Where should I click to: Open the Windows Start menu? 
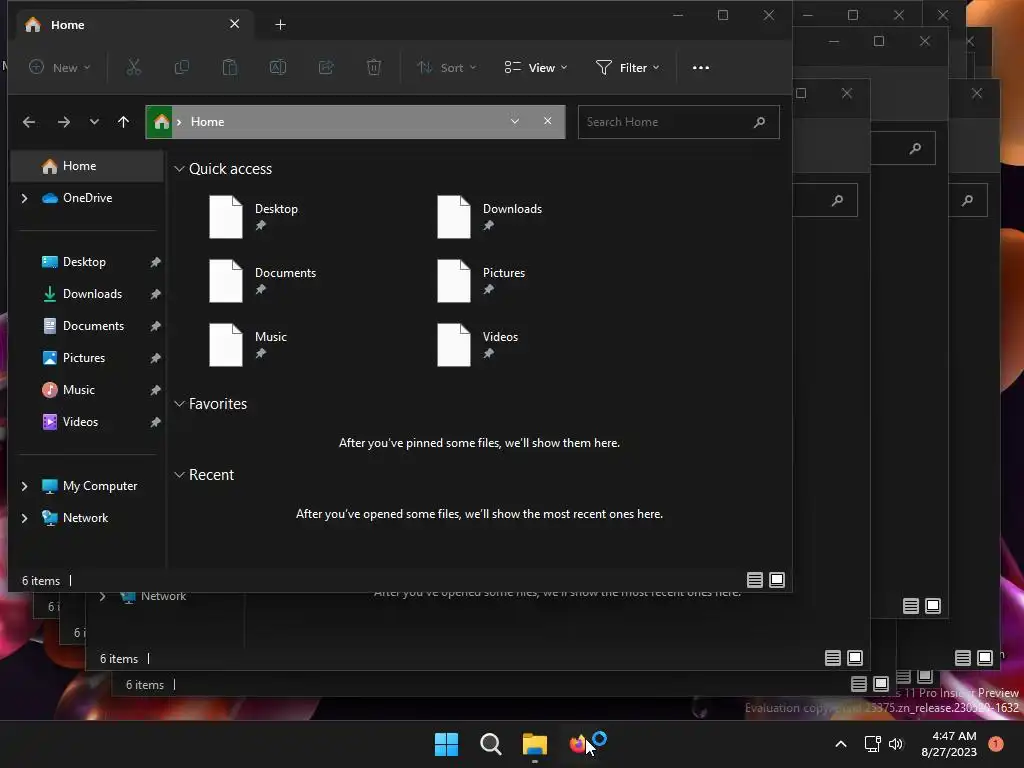(x=447, y=744)
